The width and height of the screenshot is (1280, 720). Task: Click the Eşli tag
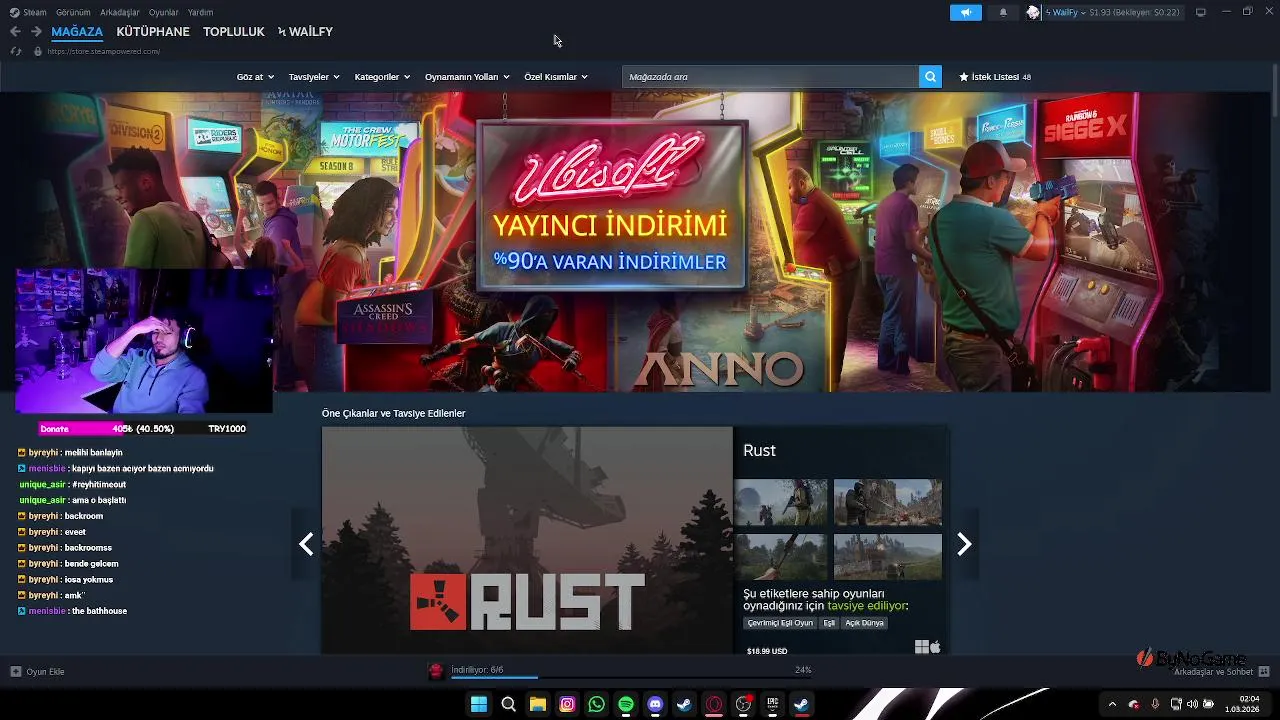(x=829, y=623)
